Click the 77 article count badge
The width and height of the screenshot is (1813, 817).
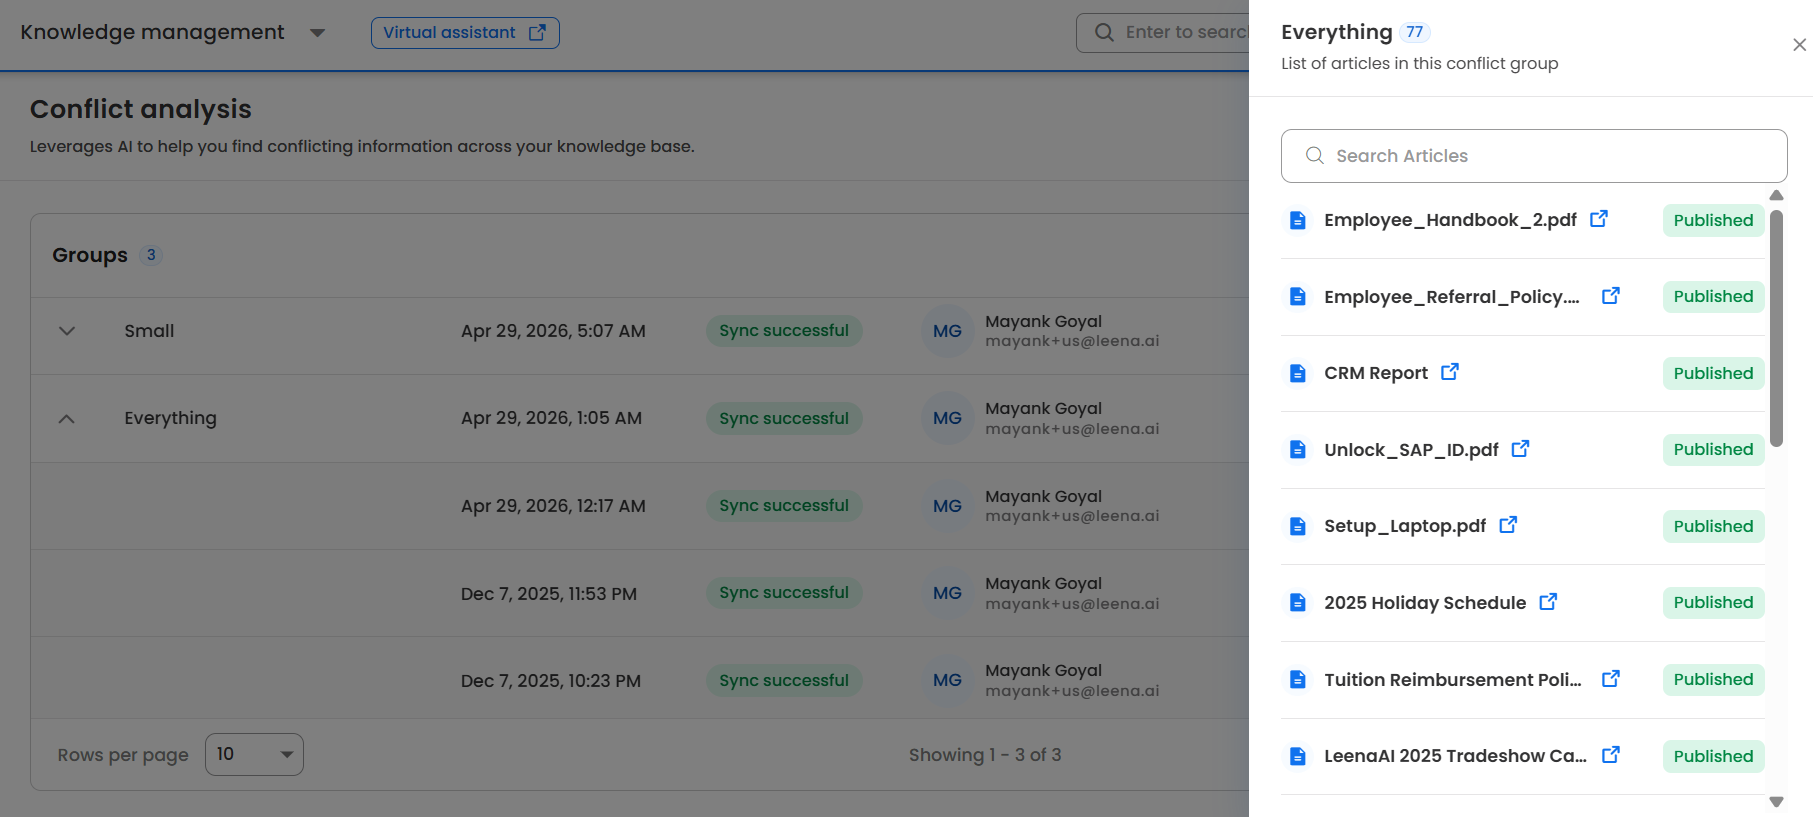coord(1414,32)
